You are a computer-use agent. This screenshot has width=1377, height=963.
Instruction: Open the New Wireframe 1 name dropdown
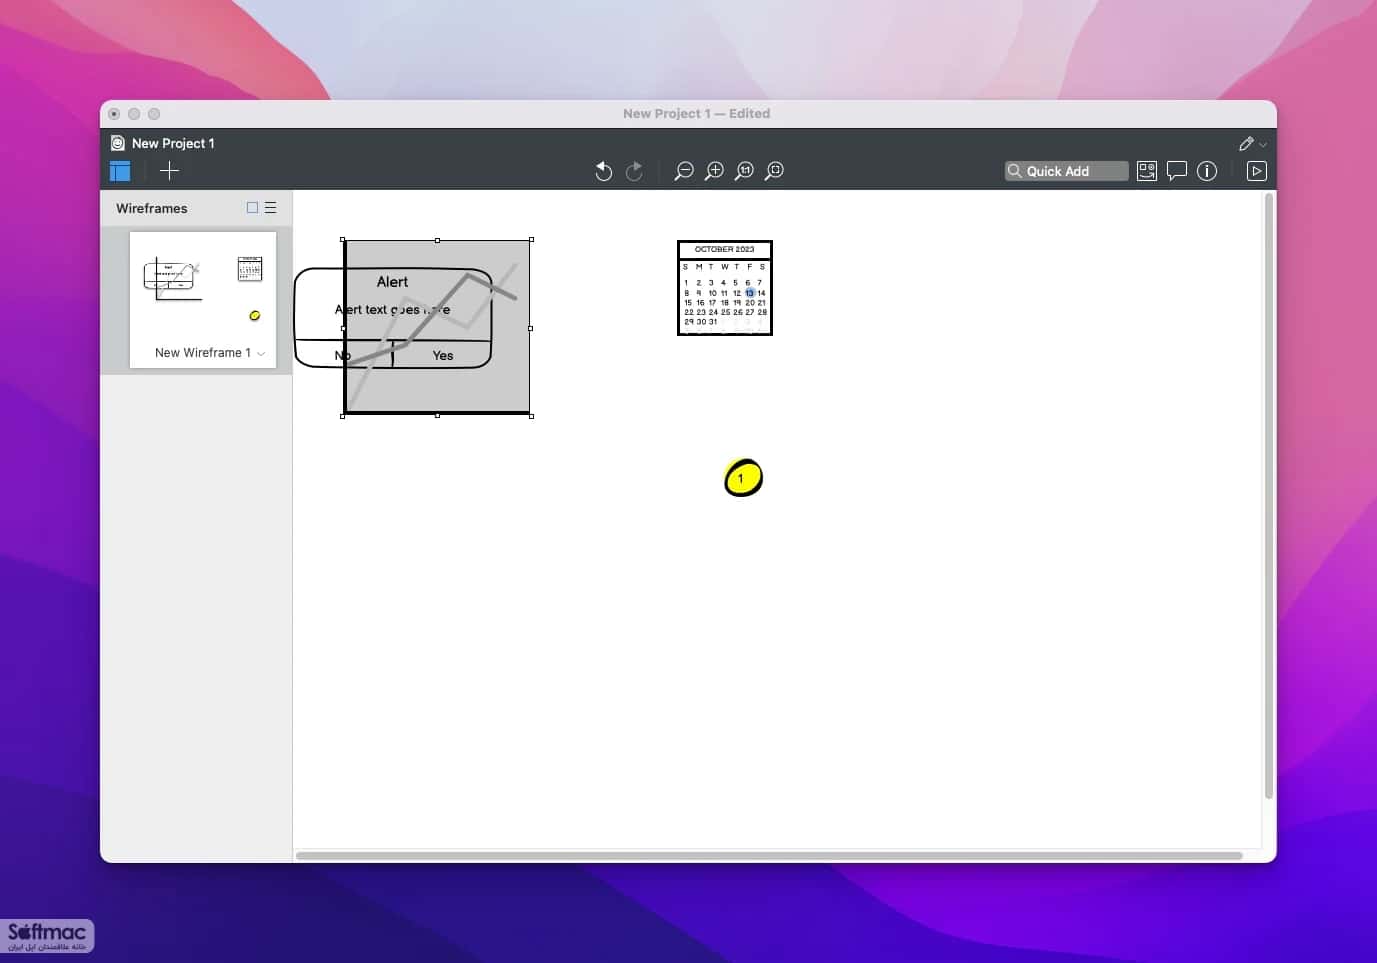pyautogui.click(x=261, y=353)
